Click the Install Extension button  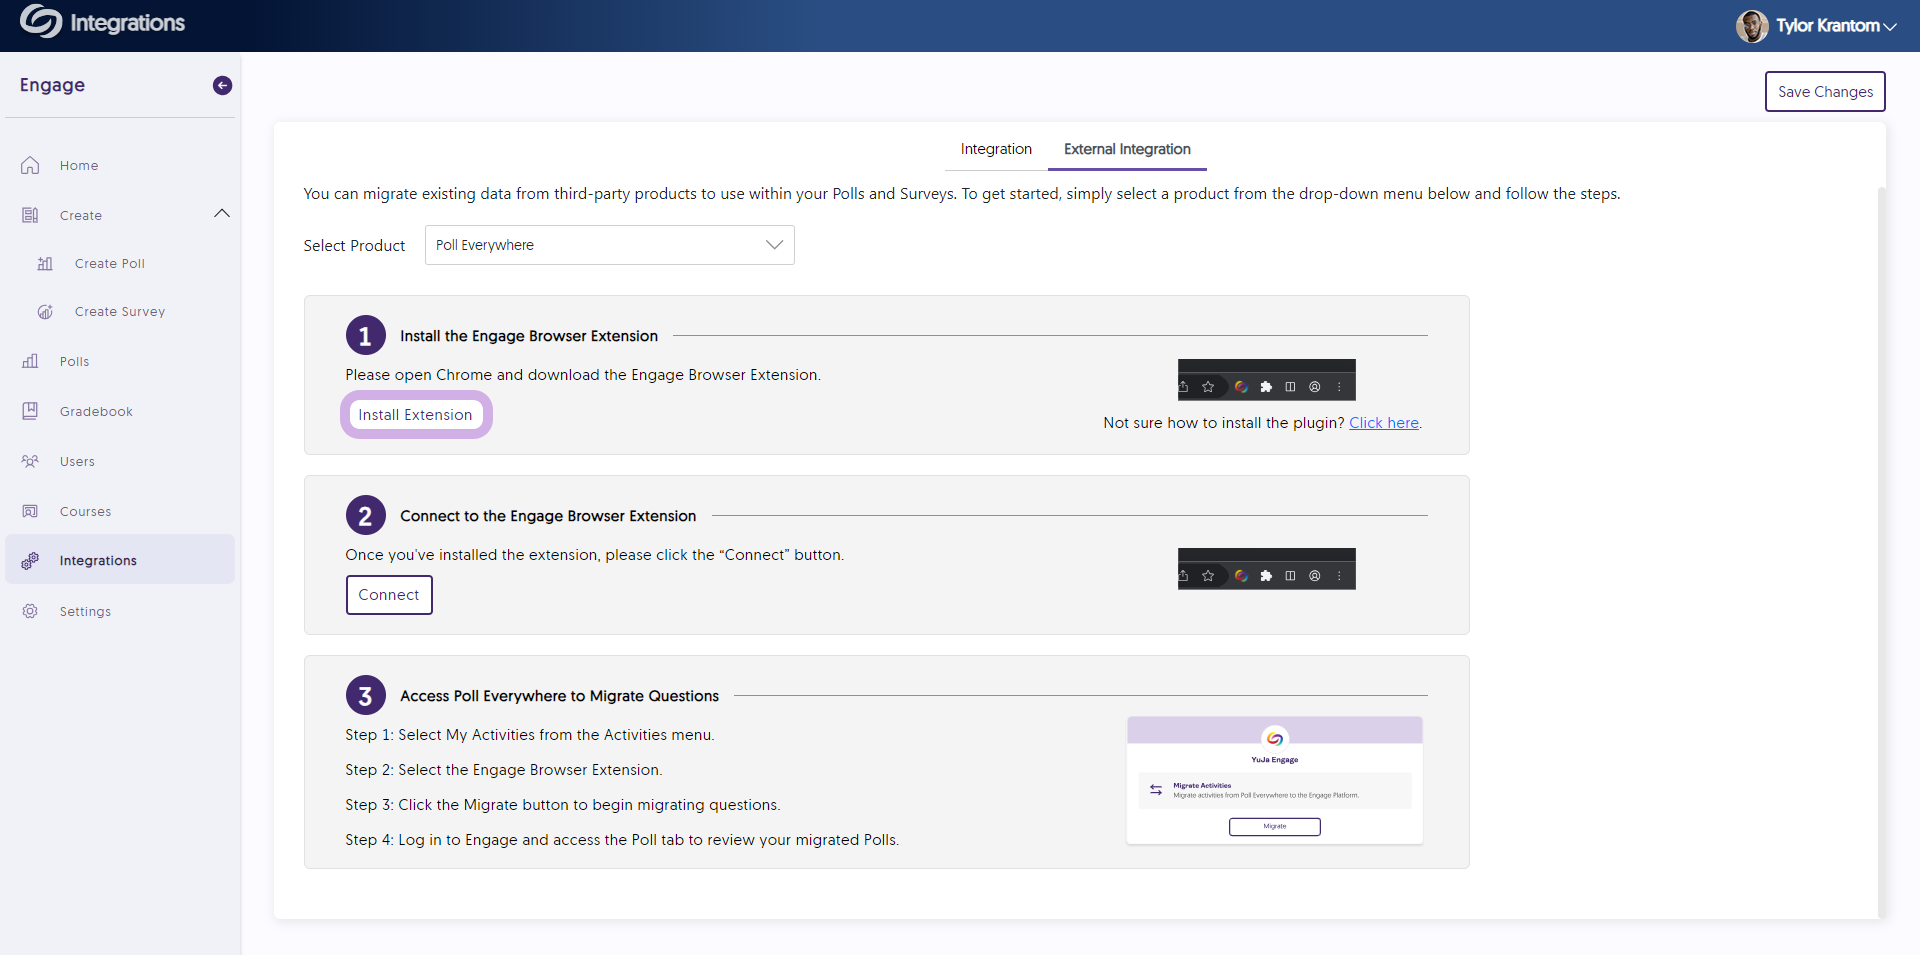tap(415, 414)
